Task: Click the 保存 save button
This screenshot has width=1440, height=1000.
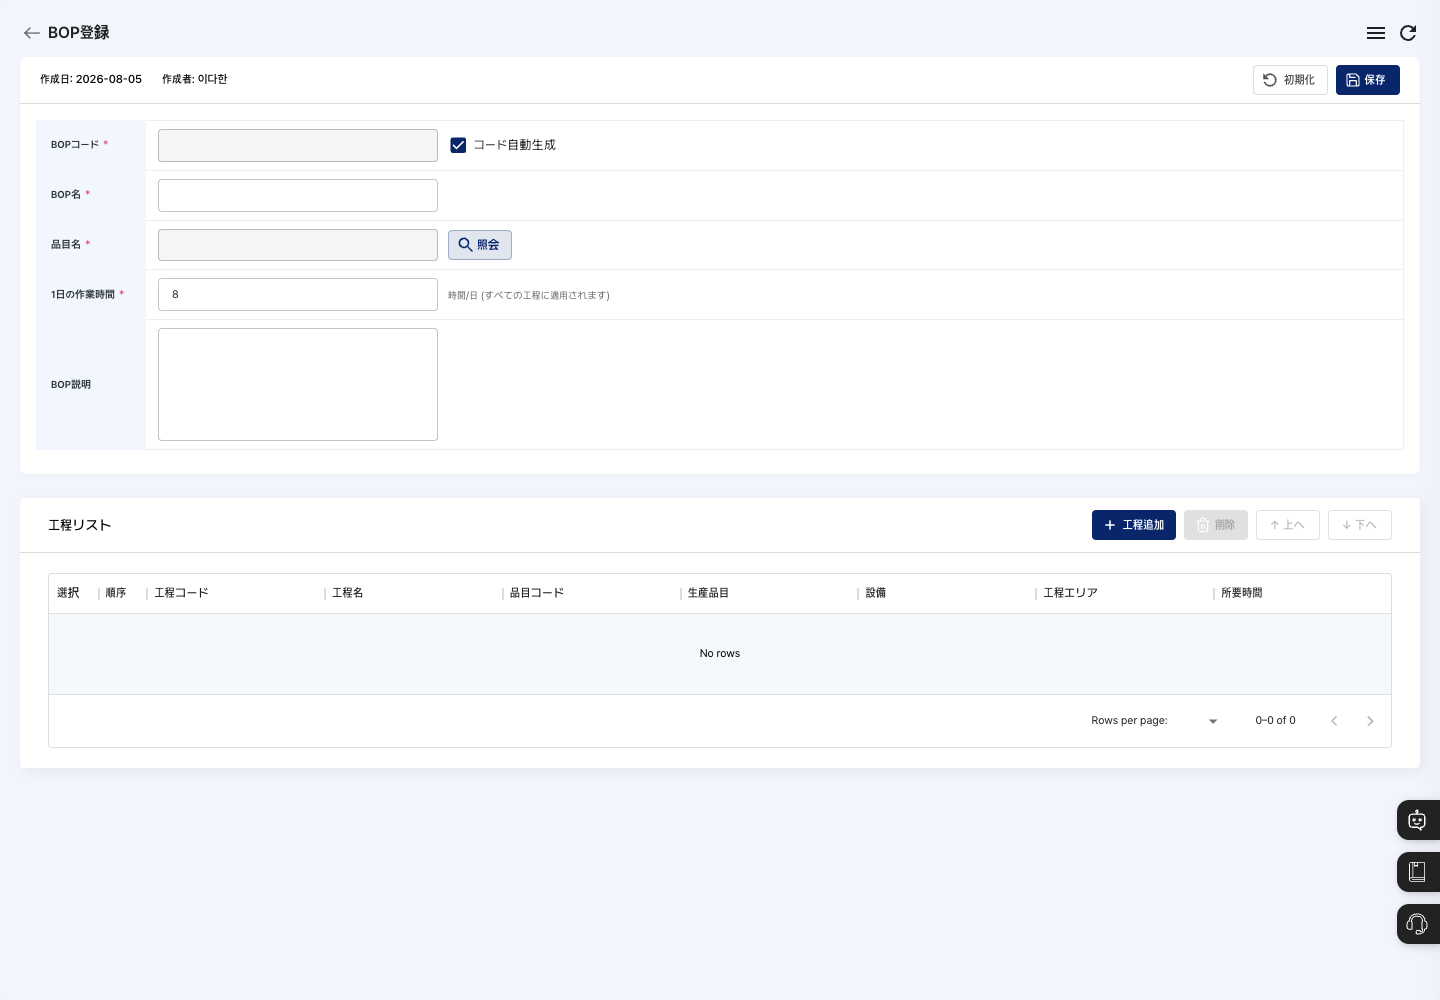Action: tap(1367, 80)
